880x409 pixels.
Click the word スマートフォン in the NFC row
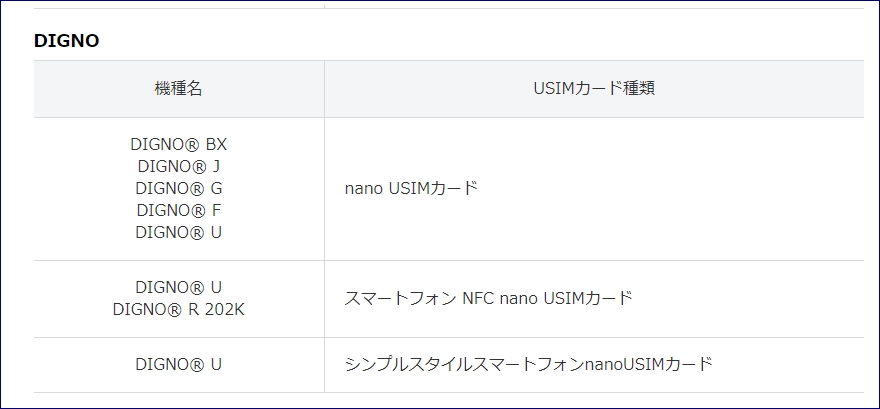point(400,299)
